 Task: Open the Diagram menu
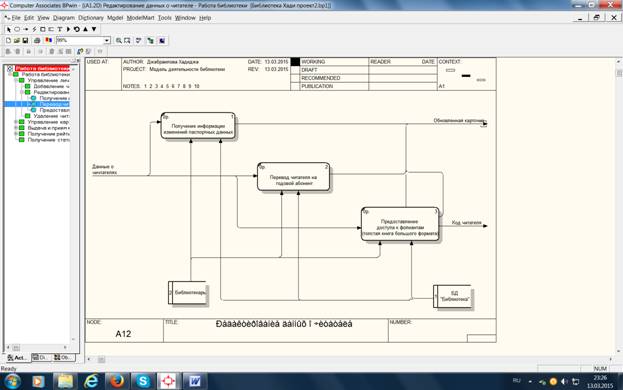click(64, 18)
